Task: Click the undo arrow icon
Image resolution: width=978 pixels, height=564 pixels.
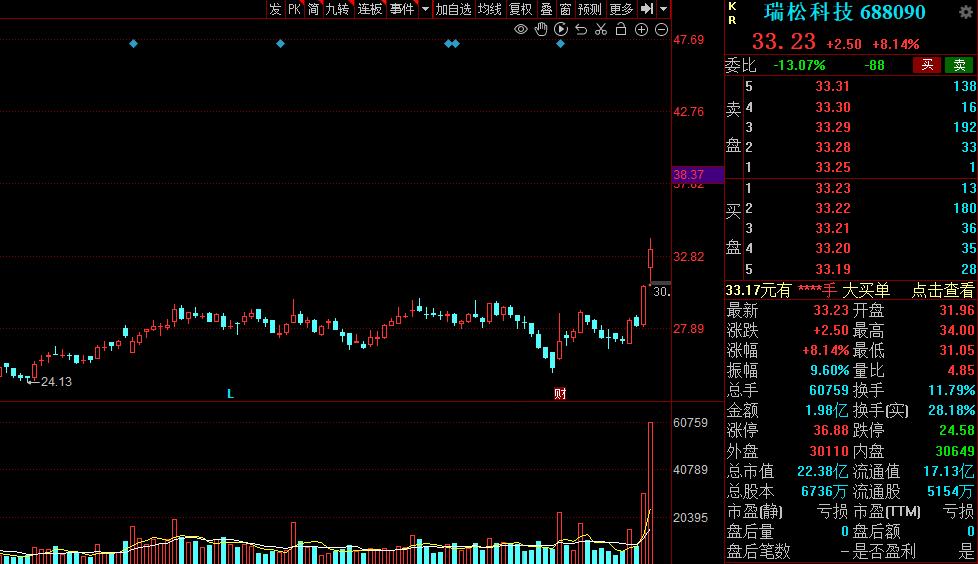Action: pos(581,29)
